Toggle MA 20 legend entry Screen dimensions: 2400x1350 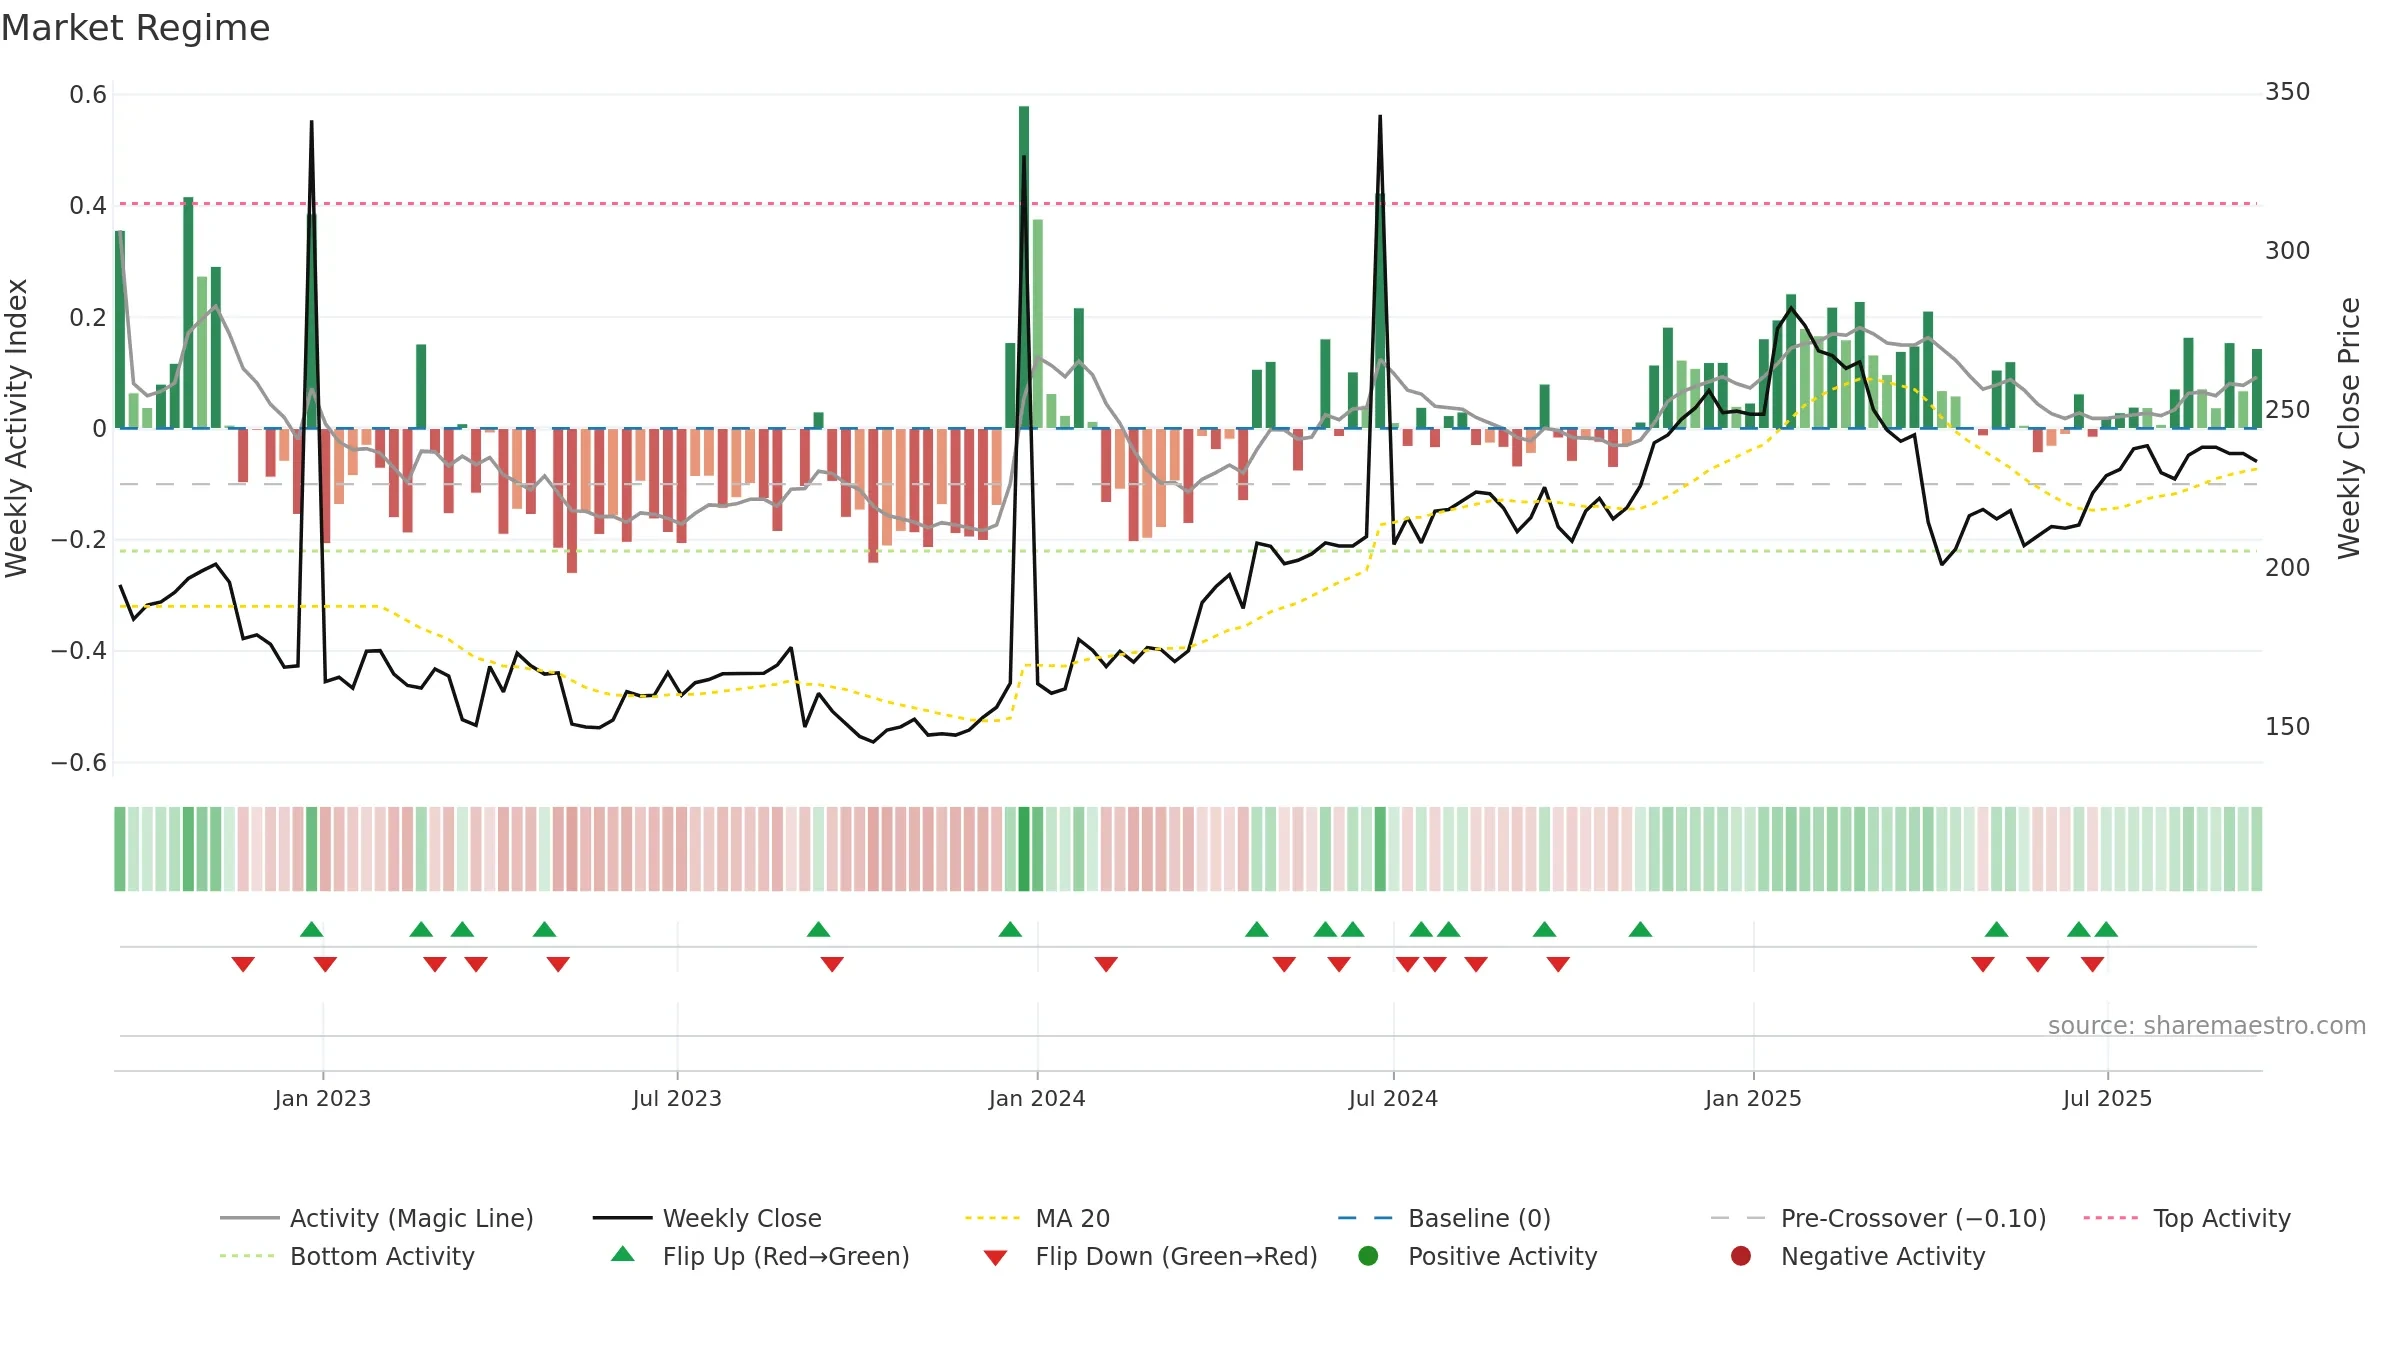(x=1038, y=1218)
